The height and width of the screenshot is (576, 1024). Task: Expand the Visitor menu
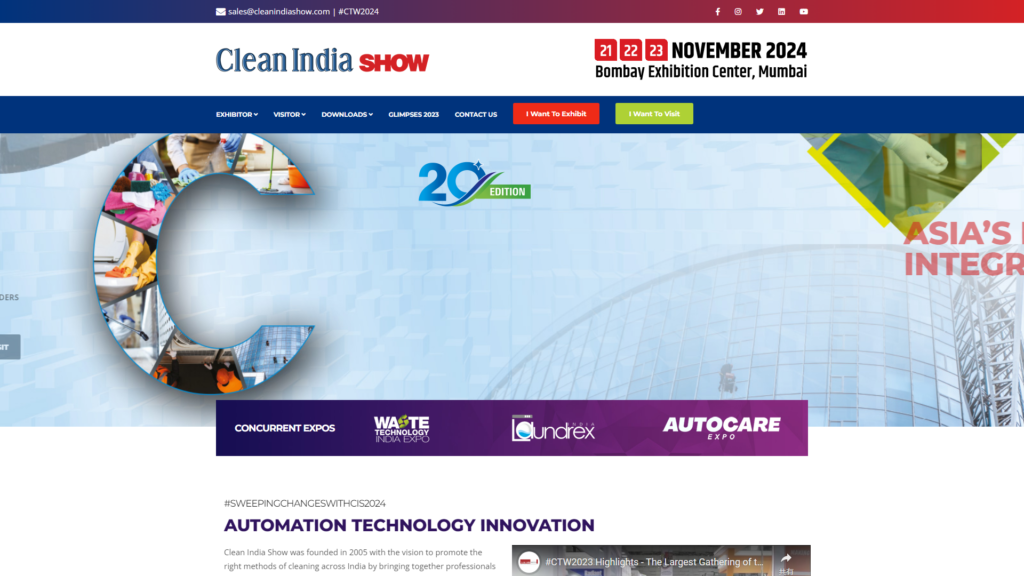tap(289, 114)
